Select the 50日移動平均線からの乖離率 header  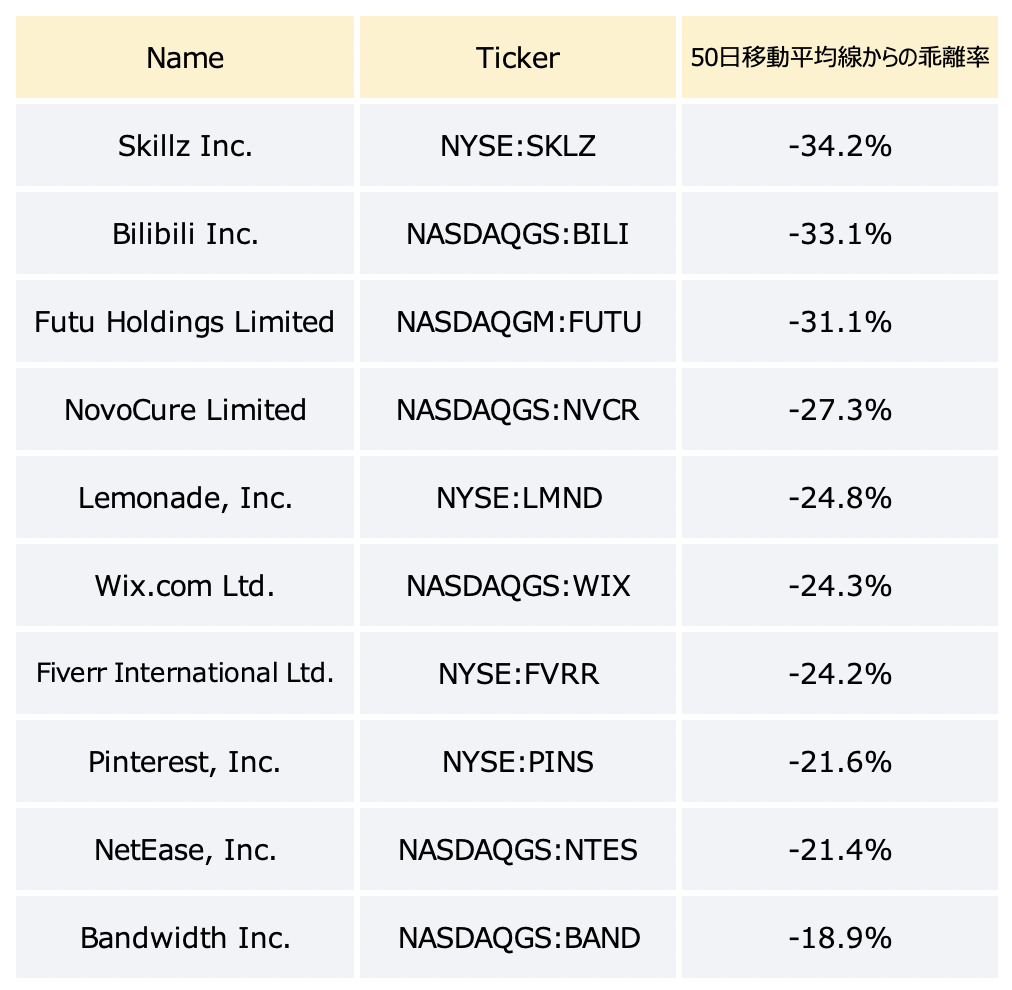(x=840, y=57)
